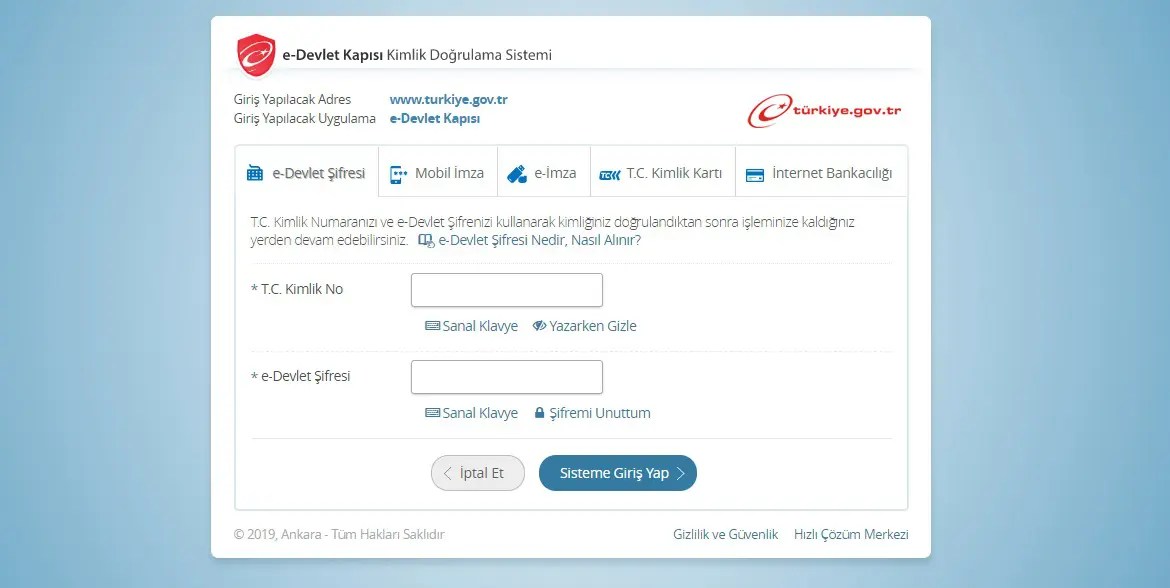1170x588 pixels.
Task: Focus the e-Devlet Şifresi password field
Action: [507, 377]
